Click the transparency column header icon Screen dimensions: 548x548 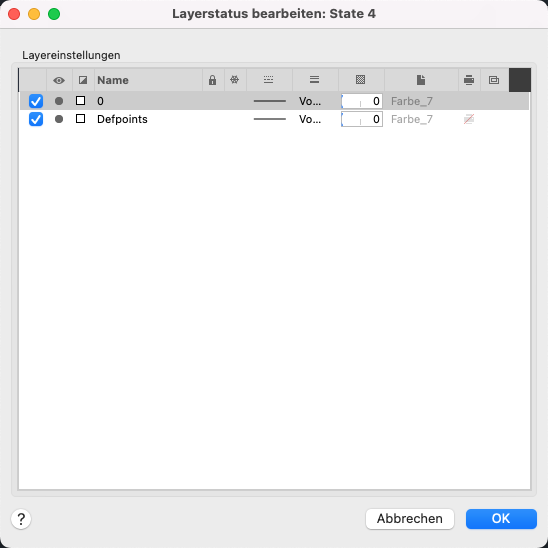point(360,80)
